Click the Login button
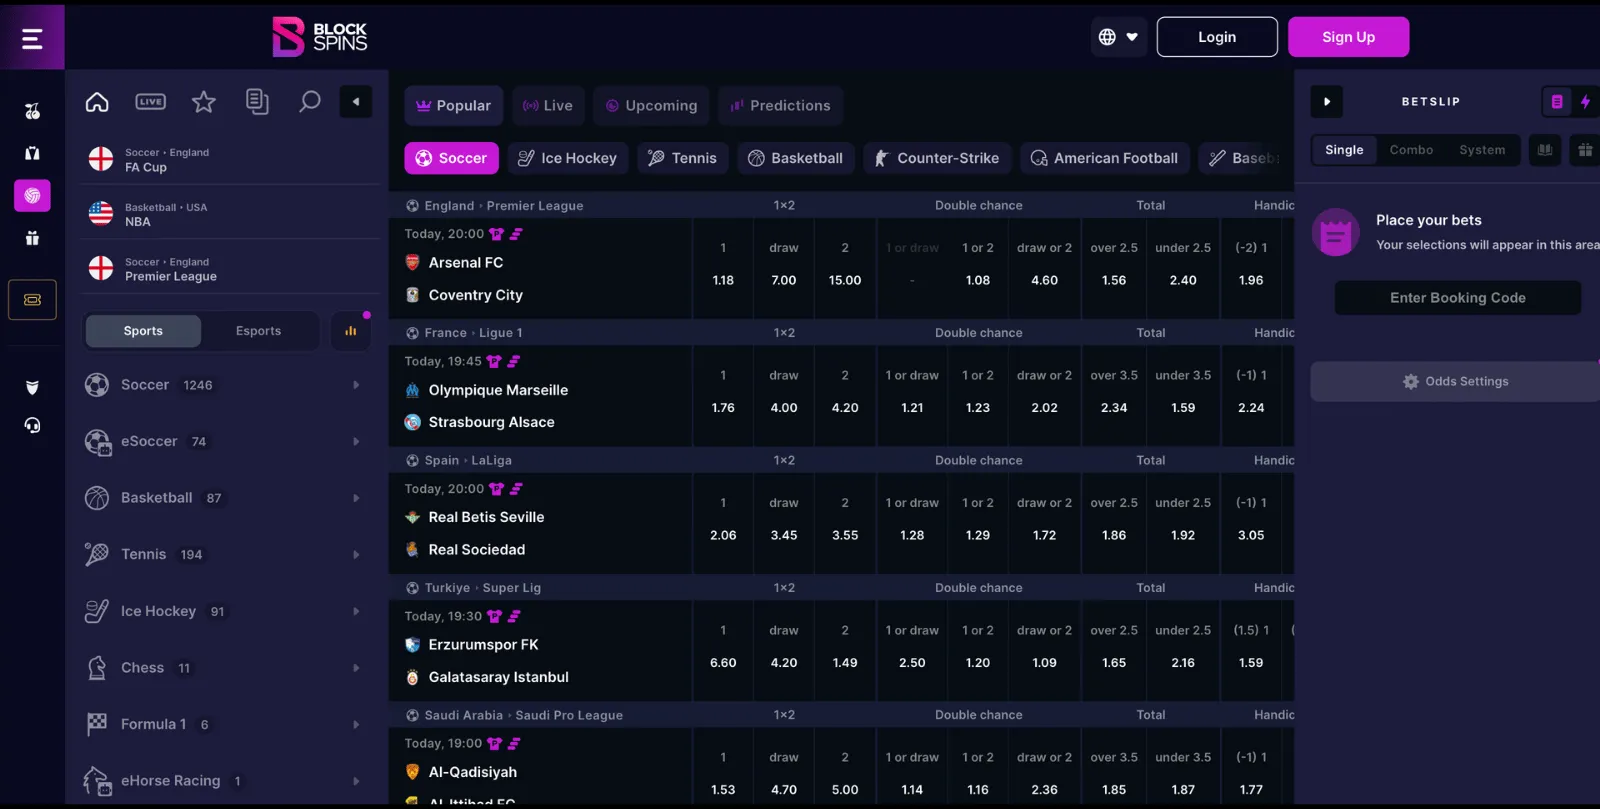Image resolution: width=1600 pixels, height=809 pixels. point(1217,37)
